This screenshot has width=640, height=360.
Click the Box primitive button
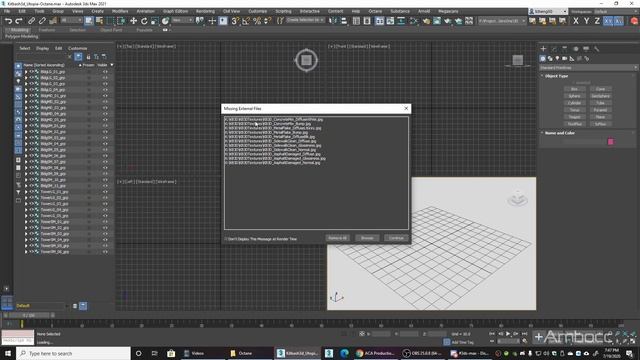[x=574, y=89]
